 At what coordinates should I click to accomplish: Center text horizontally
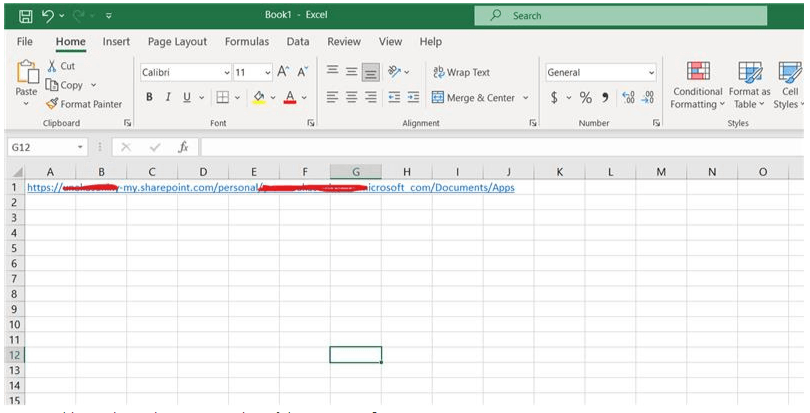[351, 97]
